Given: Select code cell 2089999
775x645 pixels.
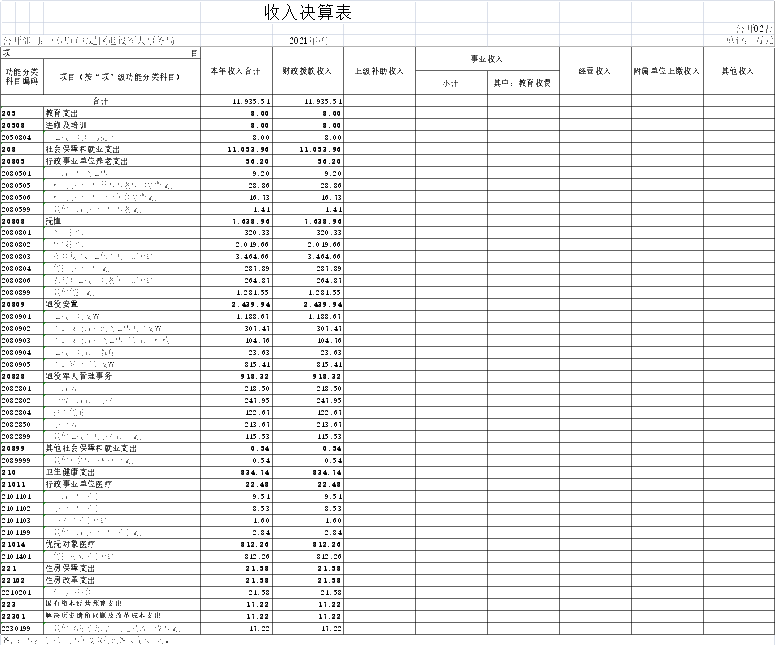Looking at the screenshot, I should pyautogui.click(x=22, y=460).
